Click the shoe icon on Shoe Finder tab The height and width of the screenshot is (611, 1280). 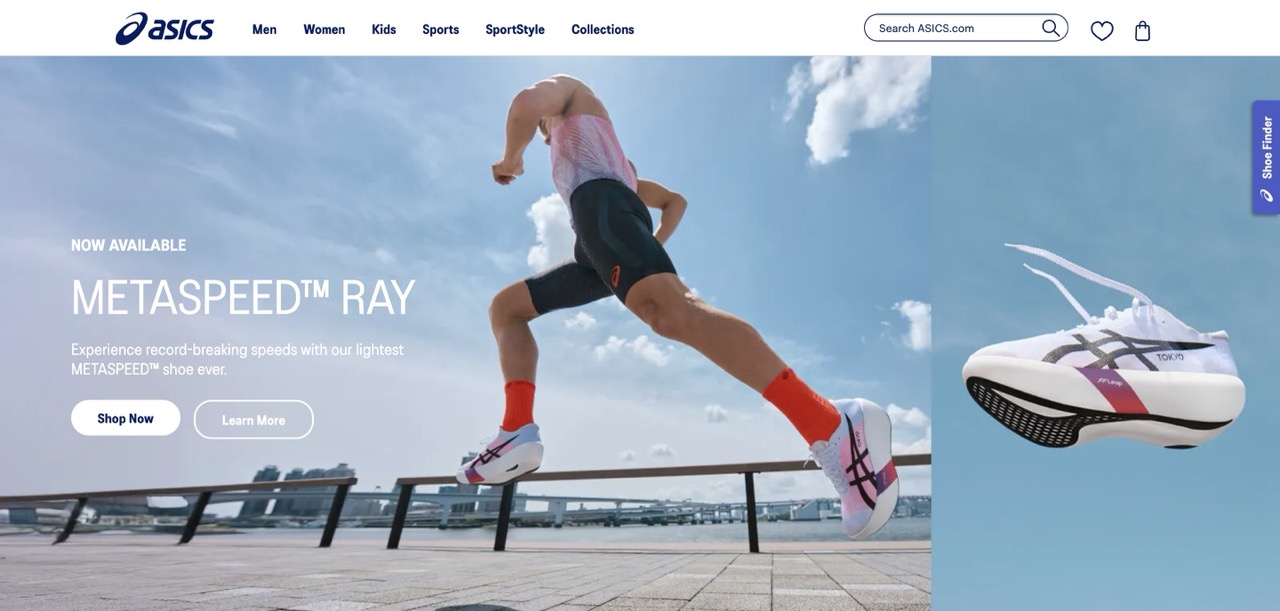1266,195
